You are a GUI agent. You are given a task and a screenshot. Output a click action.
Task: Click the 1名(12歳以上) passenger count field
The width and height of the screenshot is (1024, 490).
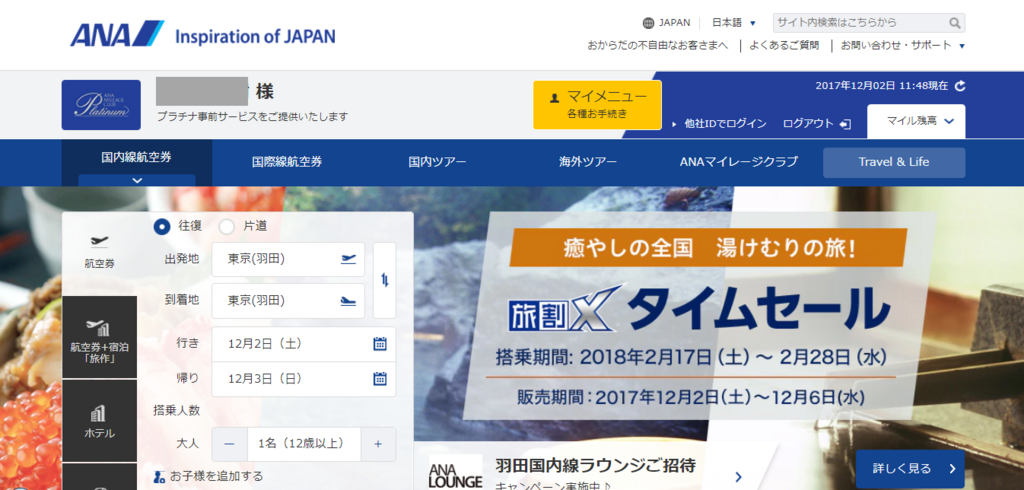(x=304, y=444)
